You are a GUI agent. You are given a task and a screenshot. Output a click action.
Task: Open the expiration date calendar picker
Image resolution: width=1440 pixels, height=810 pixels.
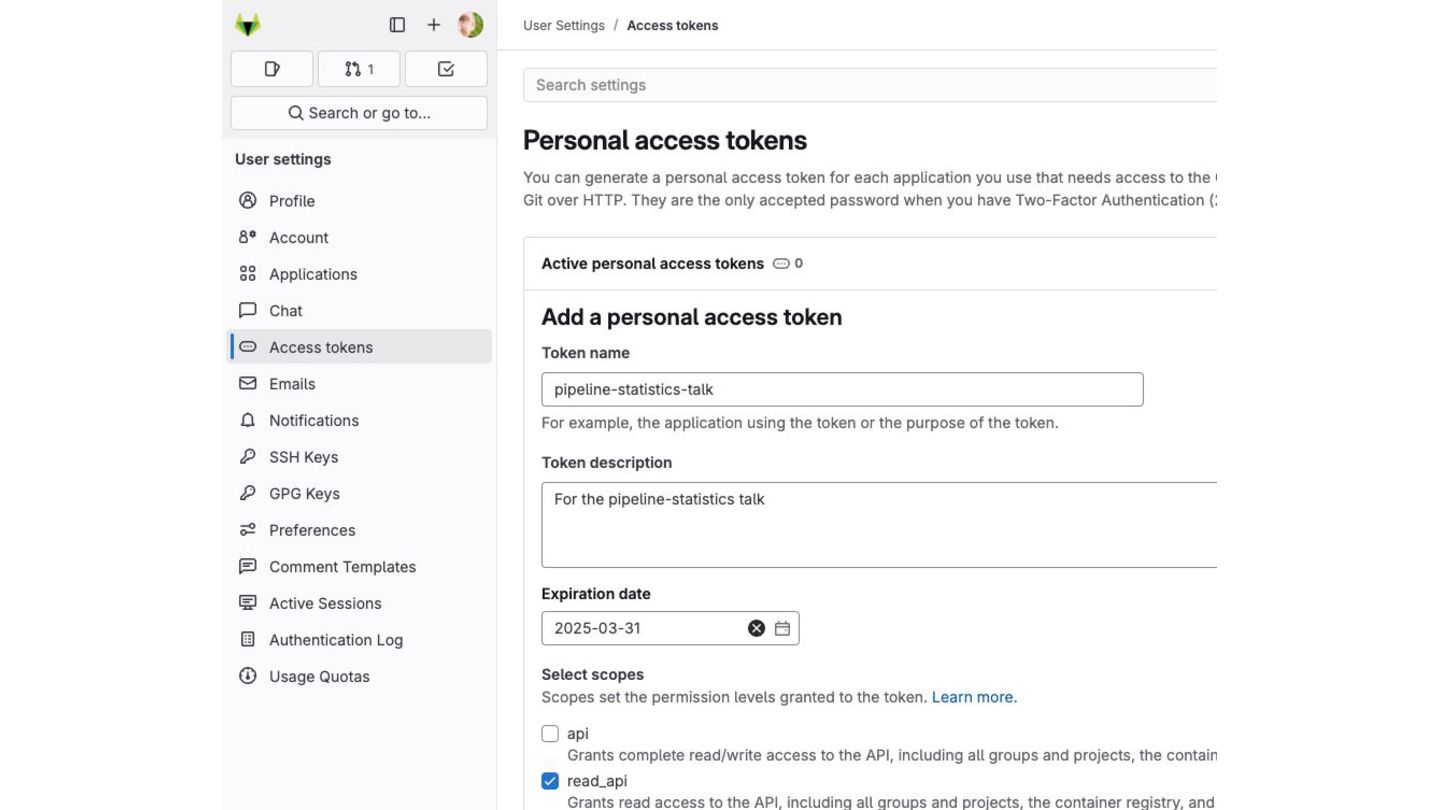[x=782, y=628]
